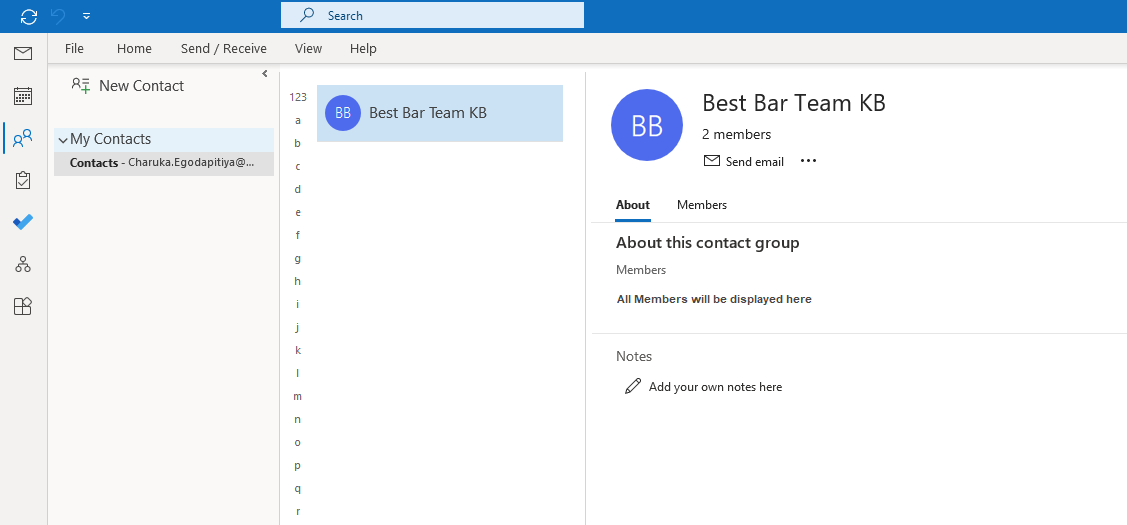
Task: Click the New Contact button
Action: pos(128,86)
